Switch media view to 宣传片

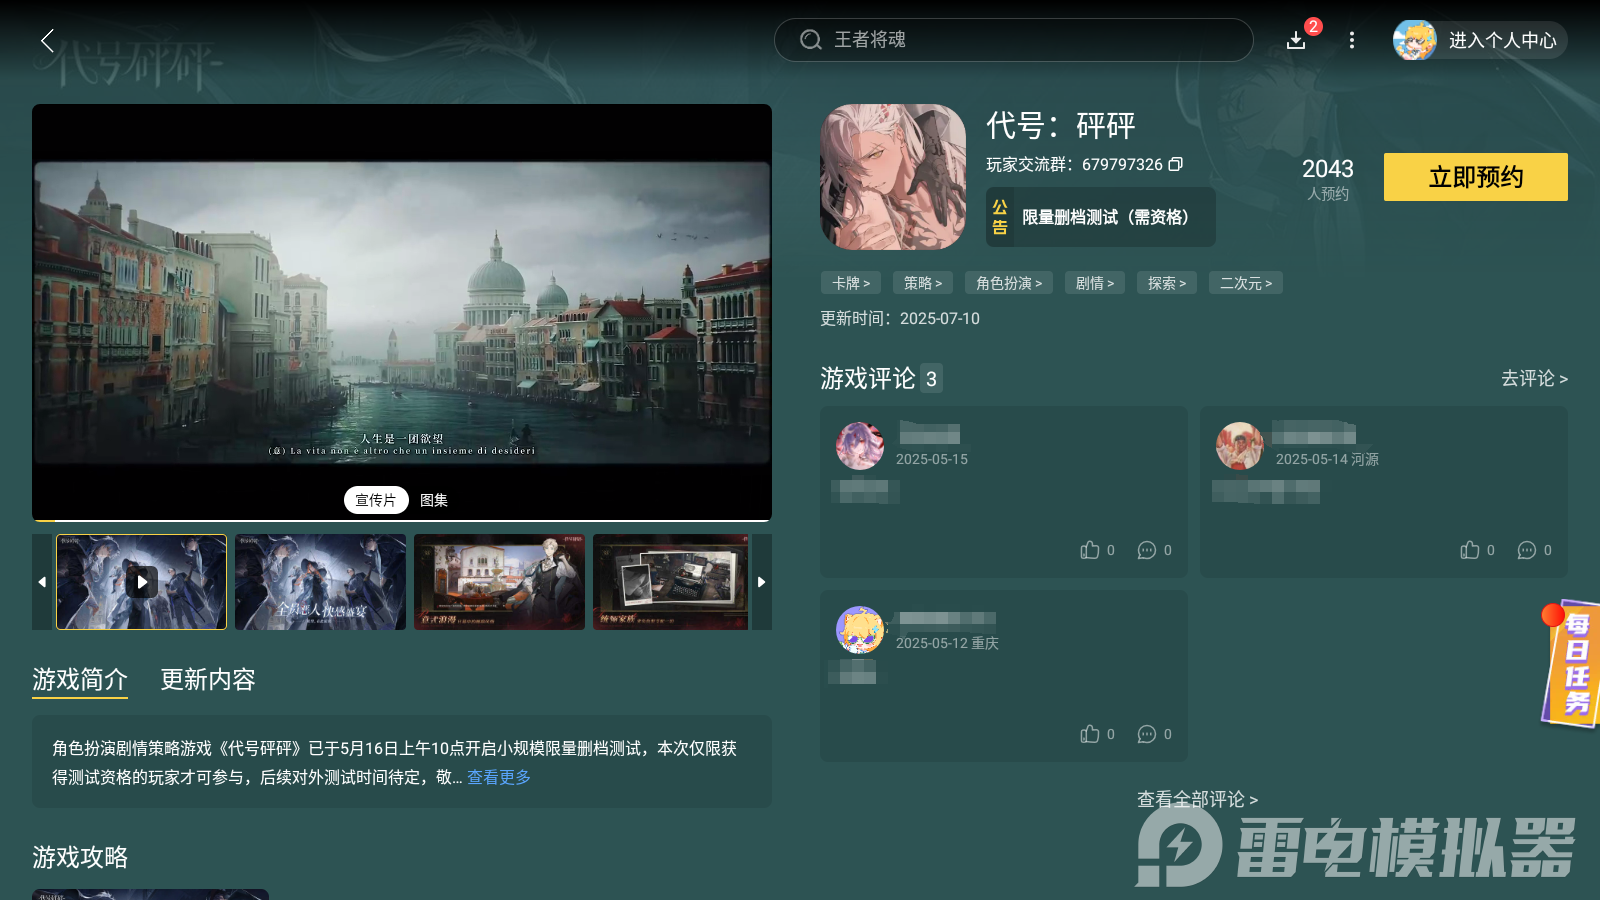376,500
